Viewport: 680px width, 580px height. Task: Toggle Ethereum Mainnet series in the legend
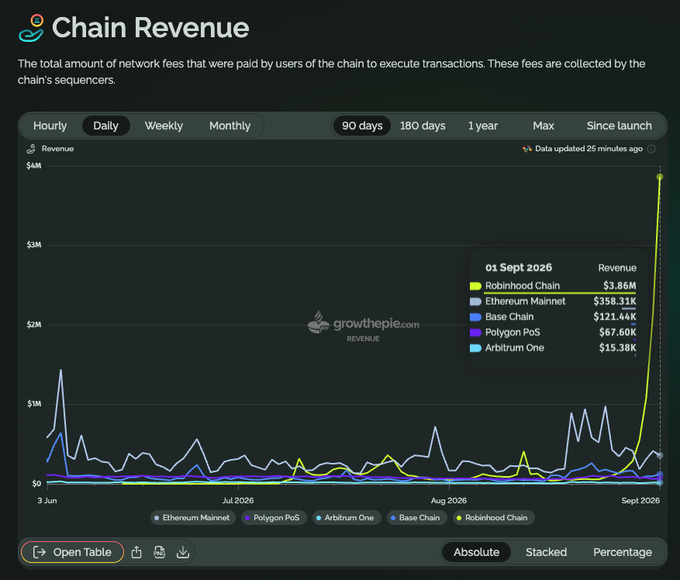coord(193,518)
